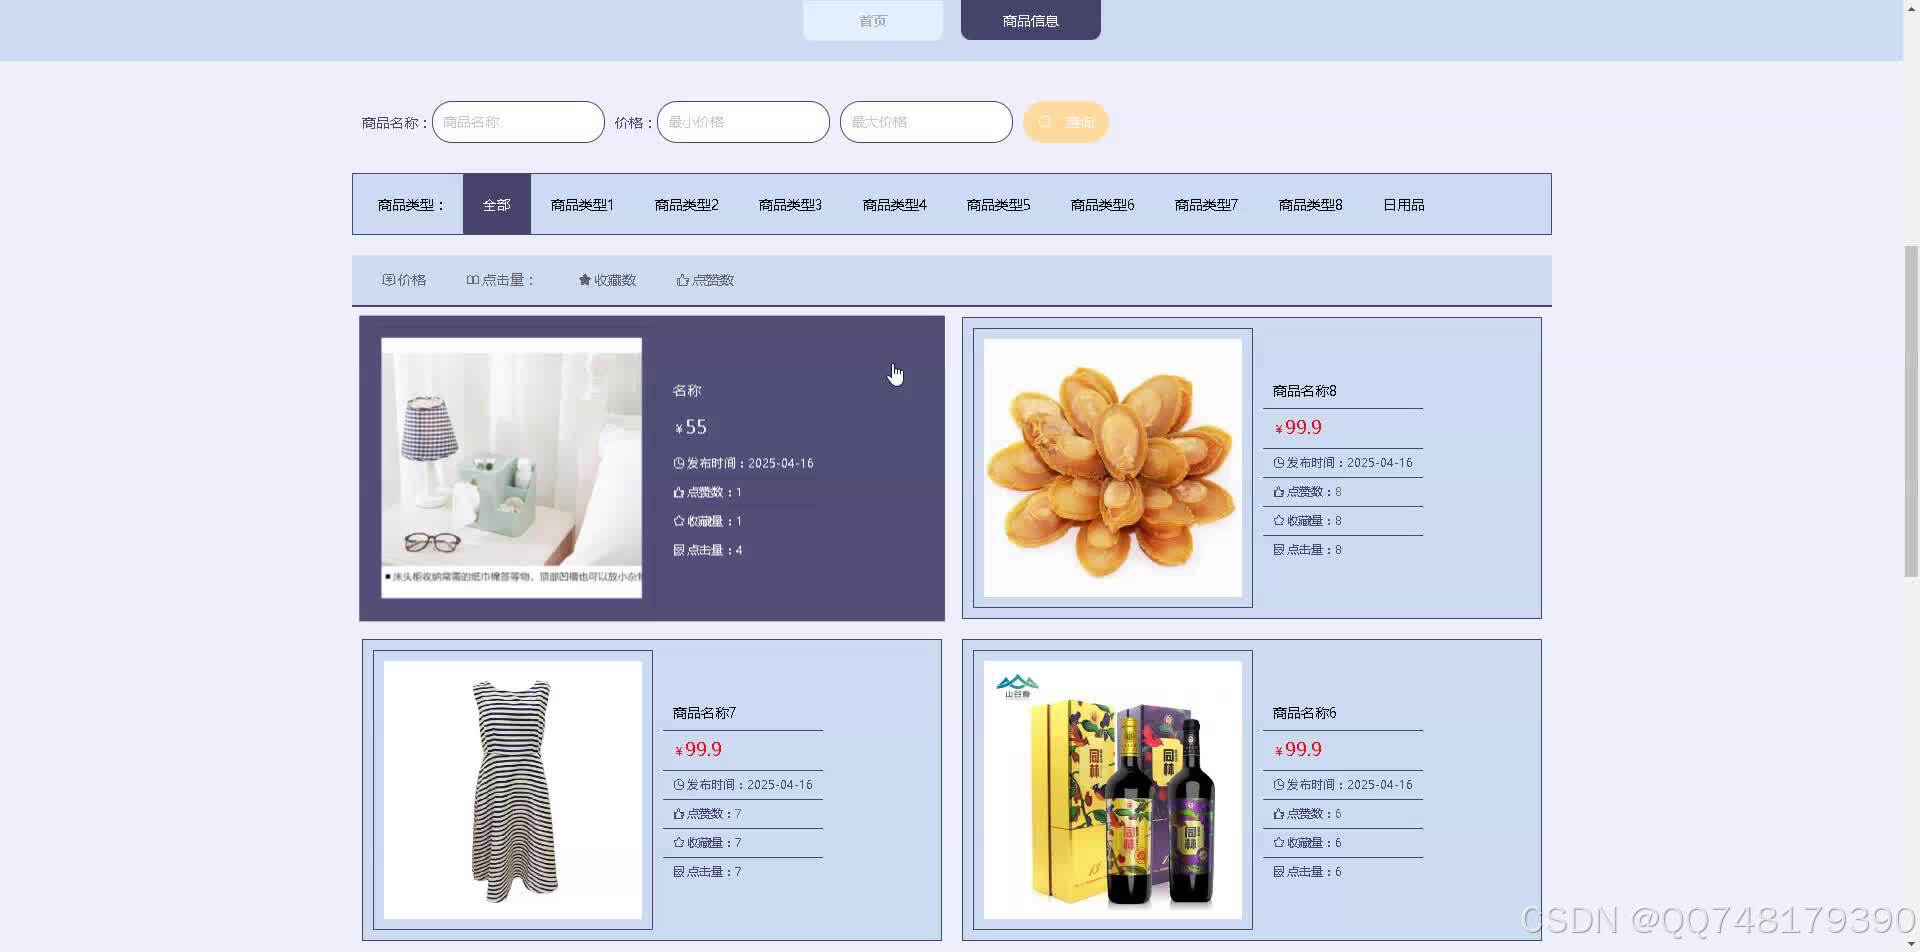The width and height of the screenshot is (1920, 952).
Task: Click the wine gift box product image
Action: (1112, 789)
